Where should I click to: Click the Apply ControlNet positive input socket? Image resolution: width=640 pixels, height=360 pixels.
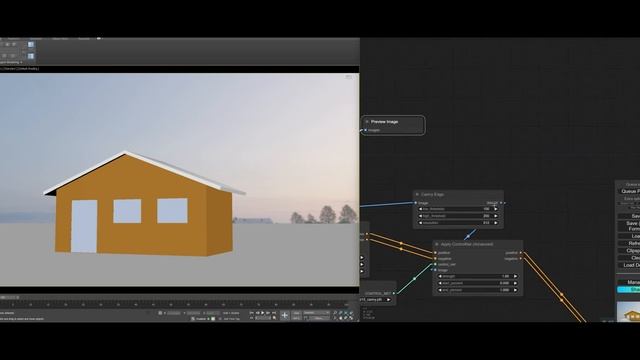coord(436,253)
